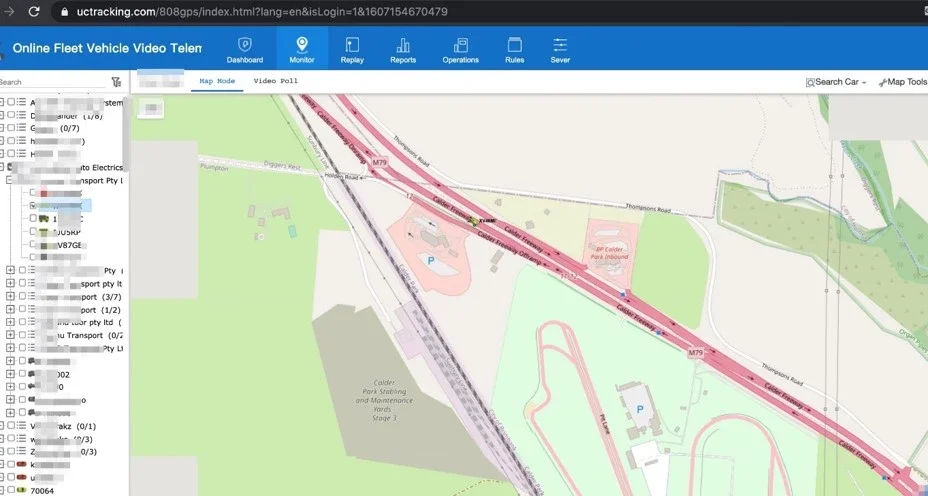Expand the Transport (0/2 group node

(x=10, y=335)
